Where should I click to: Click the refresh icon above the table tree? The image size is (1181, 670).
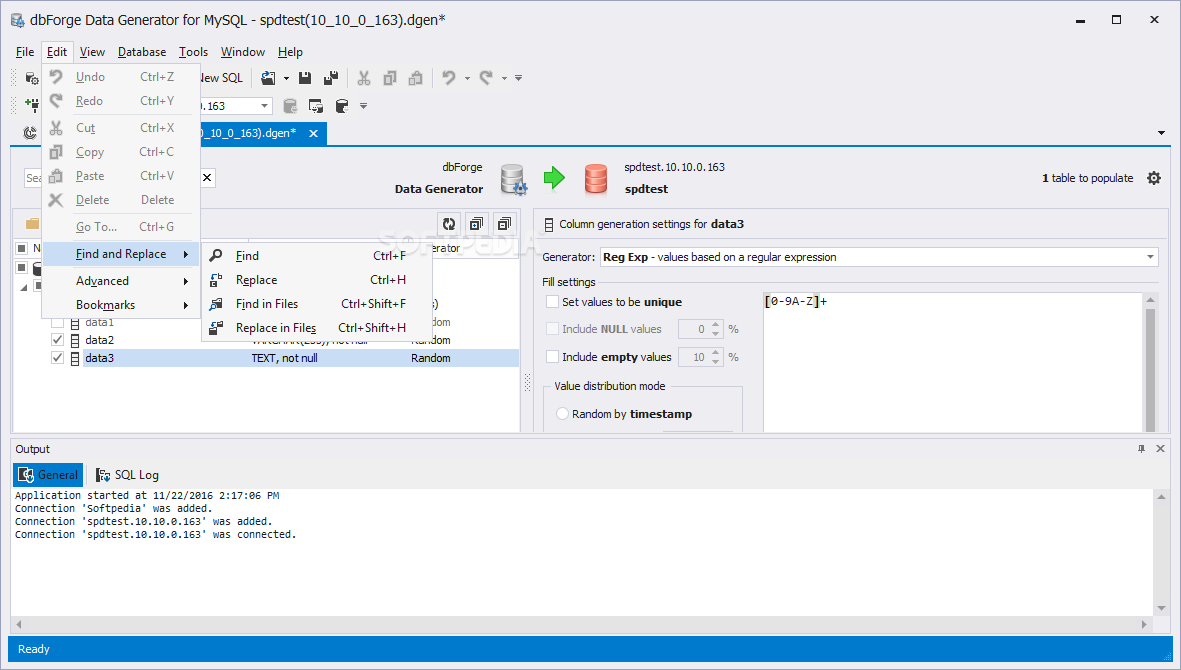[x=449, y=224]
